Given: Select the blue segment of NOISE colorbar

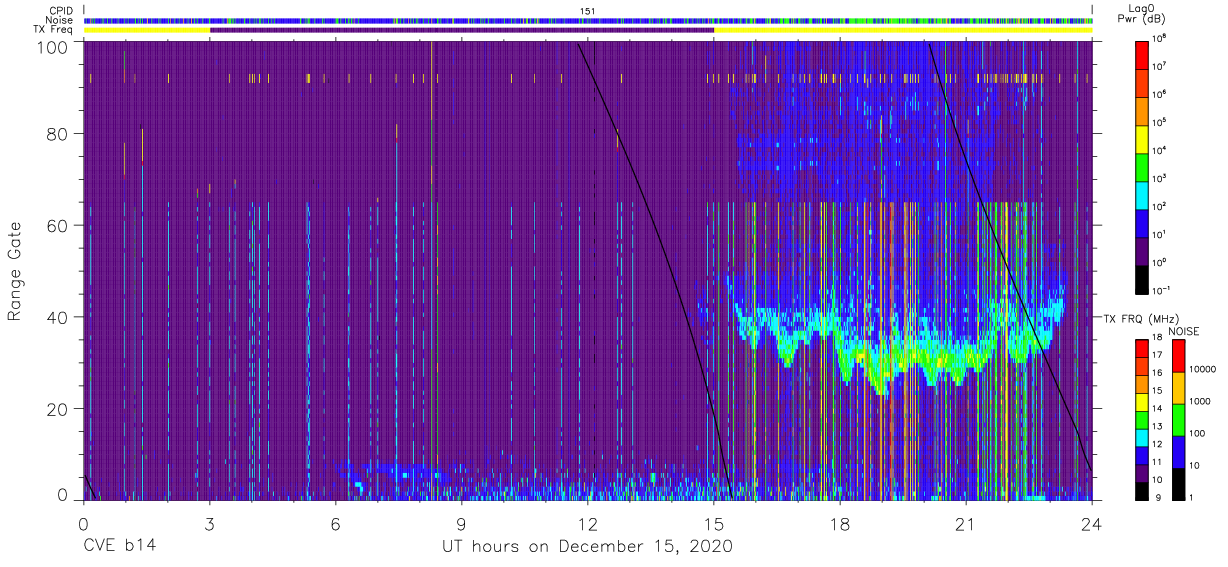Looking at the screenshot, I should pyautogui.click(x=1177, y=452).
